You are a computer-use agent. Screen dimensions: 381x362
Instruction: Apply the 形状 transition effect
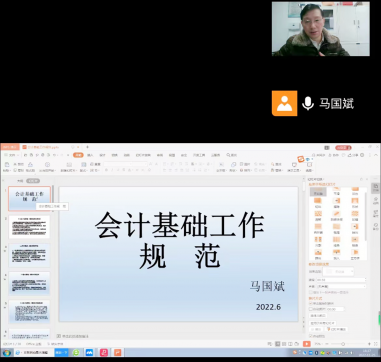click(355, 203)
